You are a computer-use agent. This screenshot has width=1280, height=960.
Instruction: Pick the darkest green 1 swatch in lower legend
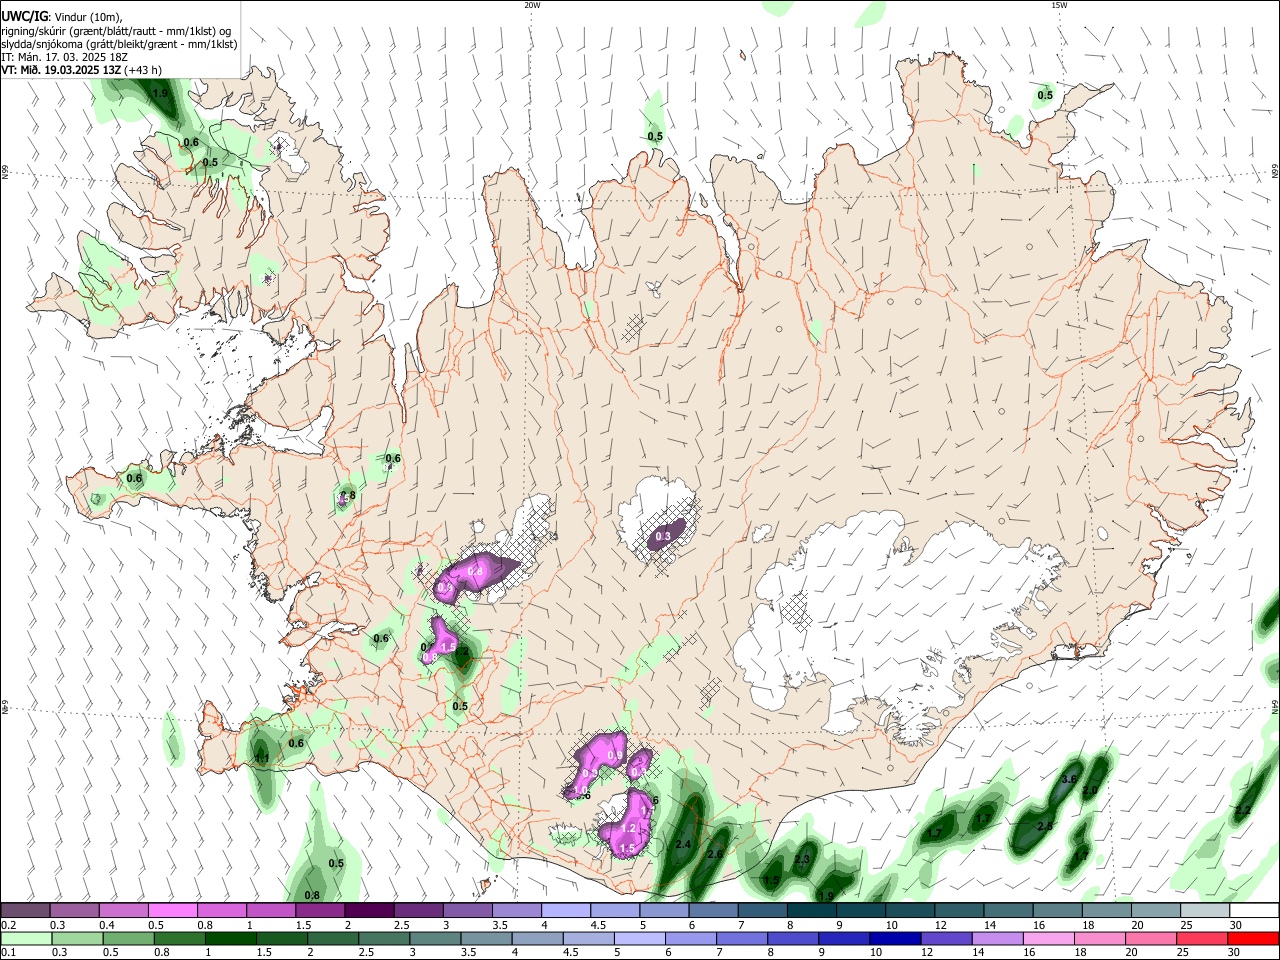(229, 938)
